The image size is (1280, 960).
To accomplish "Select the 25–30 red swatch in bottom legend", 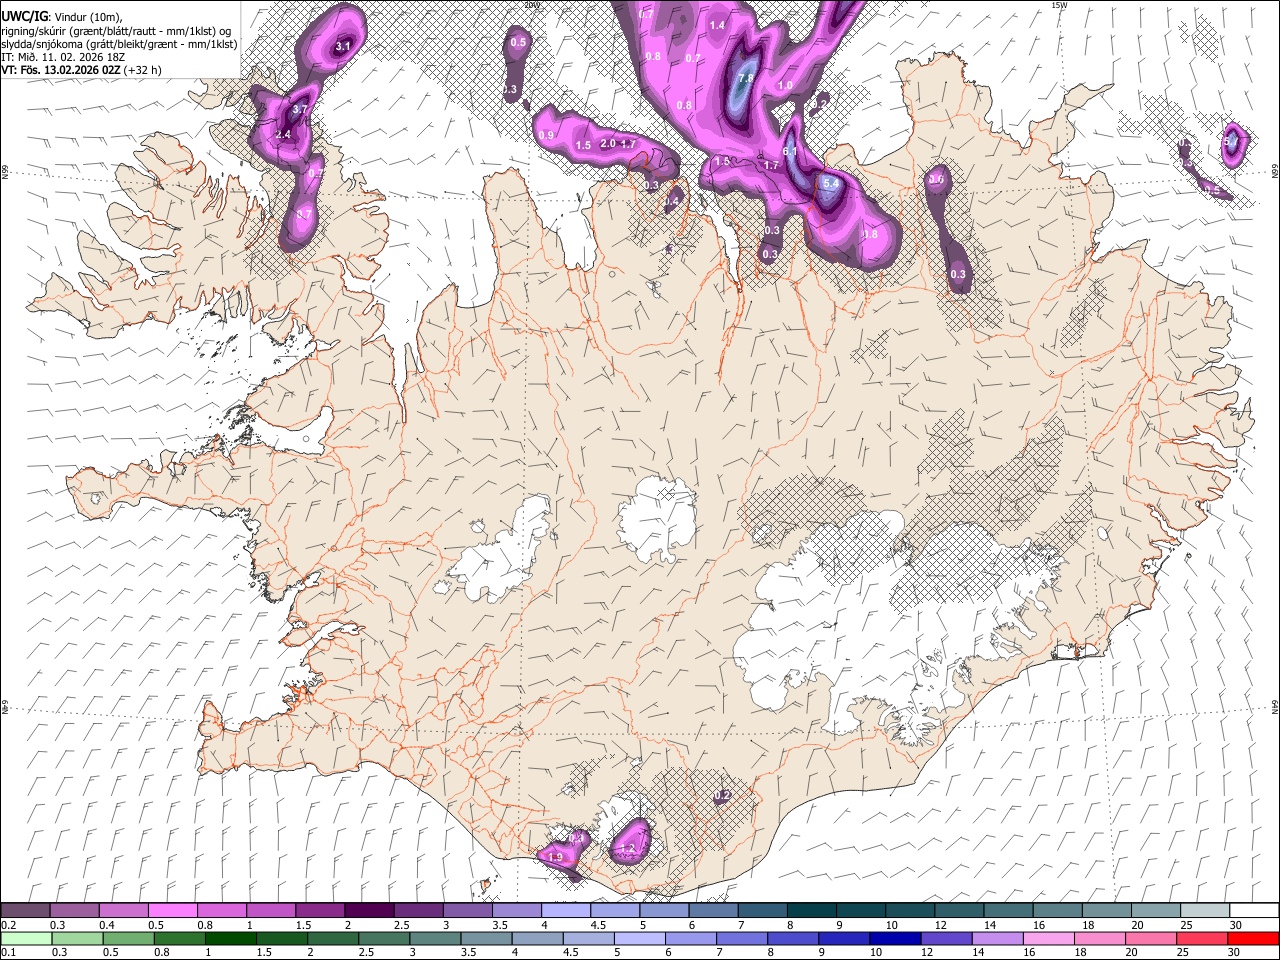I will coord(1201,938).
